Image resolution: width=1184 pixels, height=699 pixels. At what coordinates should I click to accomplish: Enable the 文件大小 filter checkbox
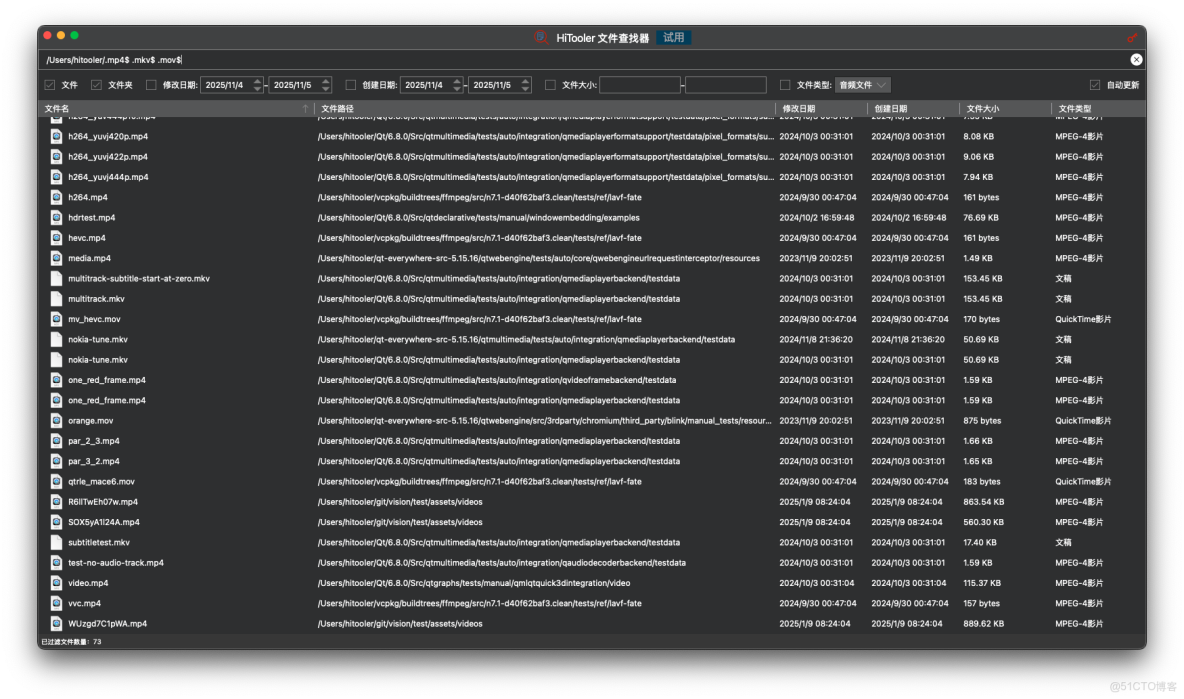[x=550, y=85]
